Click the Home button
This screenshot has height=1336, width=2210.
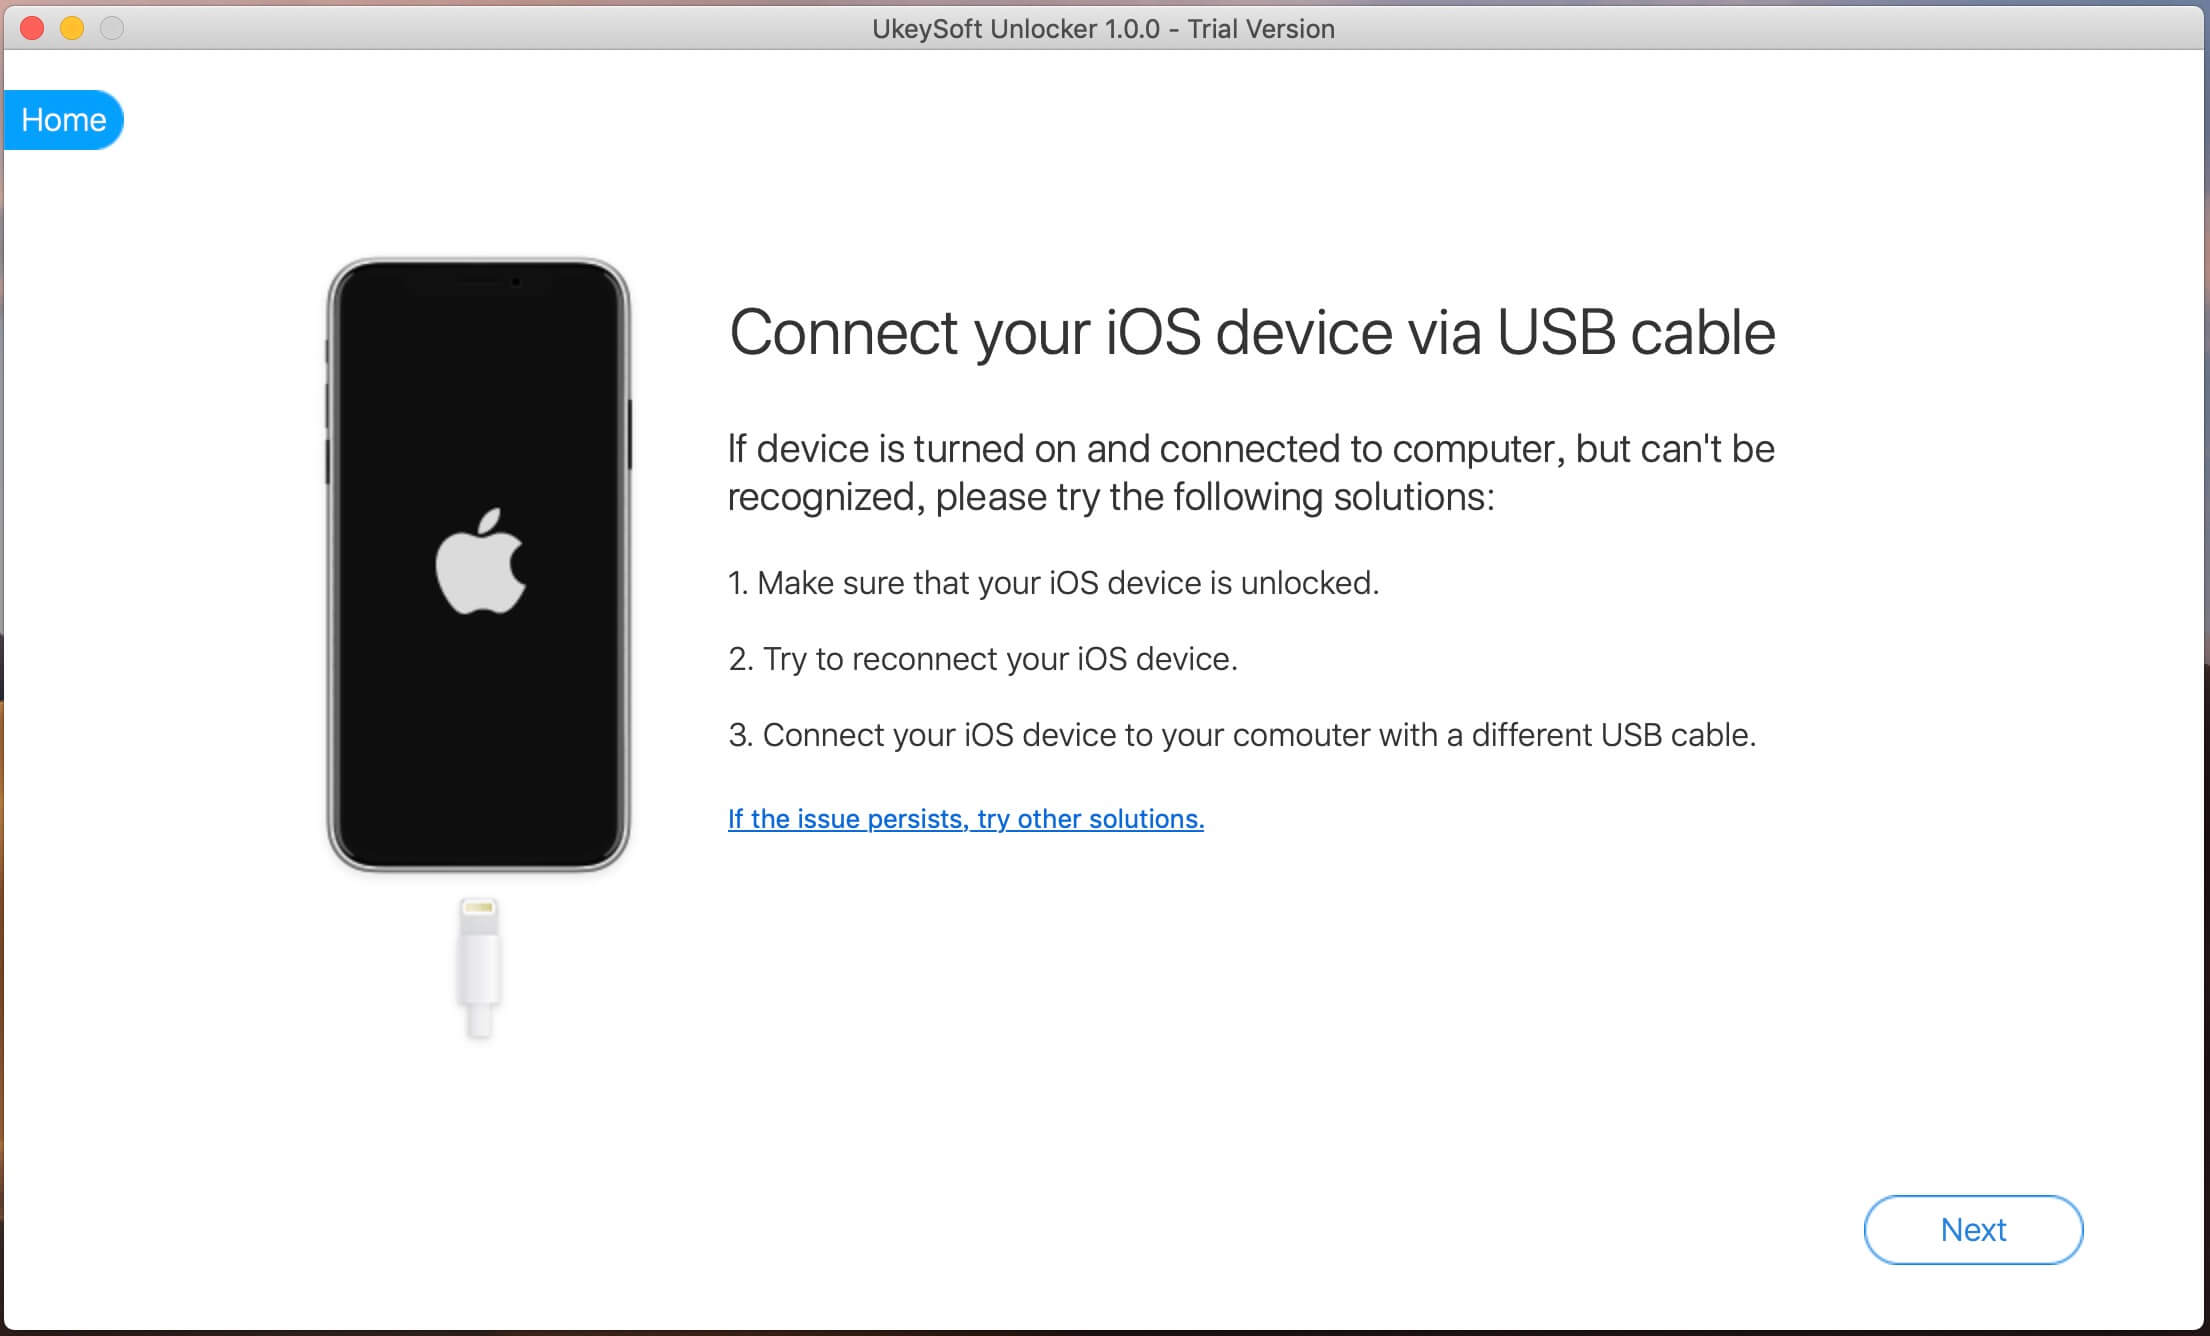point(63,118)
